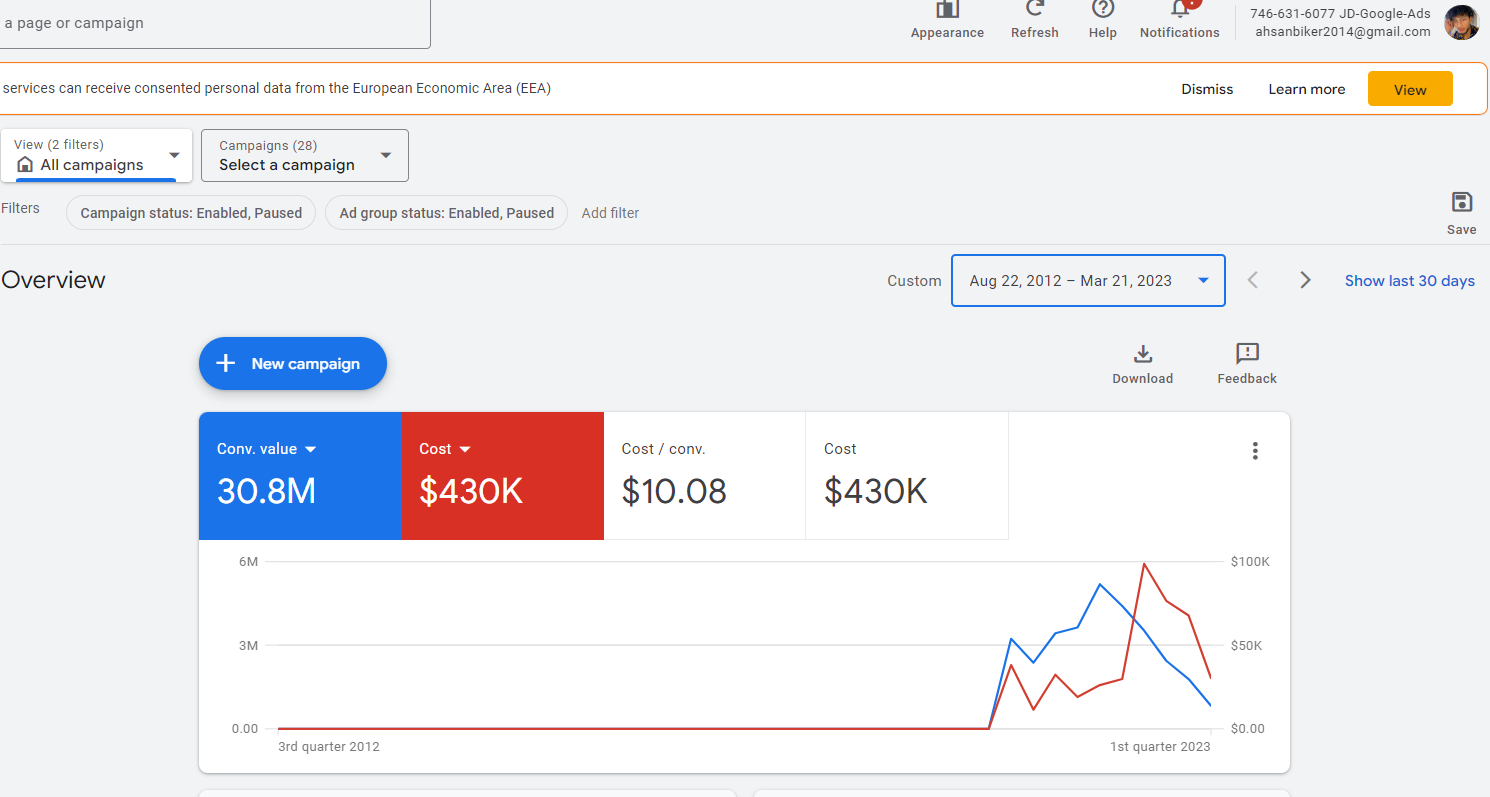
Task: Click the $100K right axis label
Action: pos(1250,562)
